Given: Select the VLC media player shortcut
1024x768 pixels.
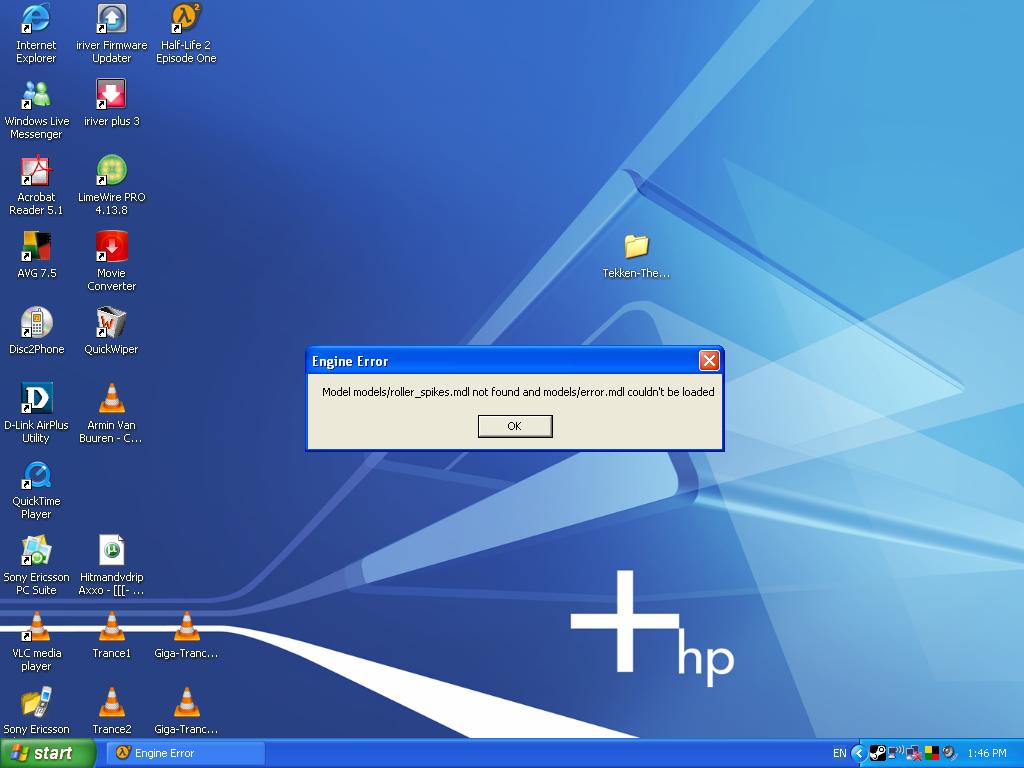Looking at the screenshot, I should pyautogui.click(x=36, y=642).
